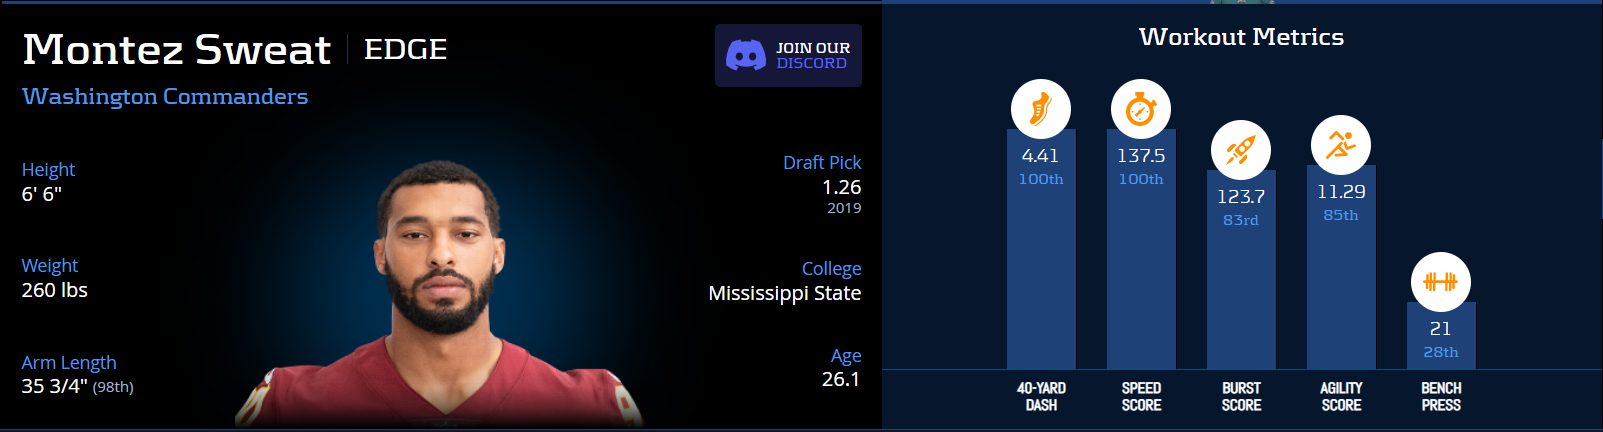This screenshot has width=1603, height=432.
Task: Click the Discord logo icon
Action: point(746,55)
